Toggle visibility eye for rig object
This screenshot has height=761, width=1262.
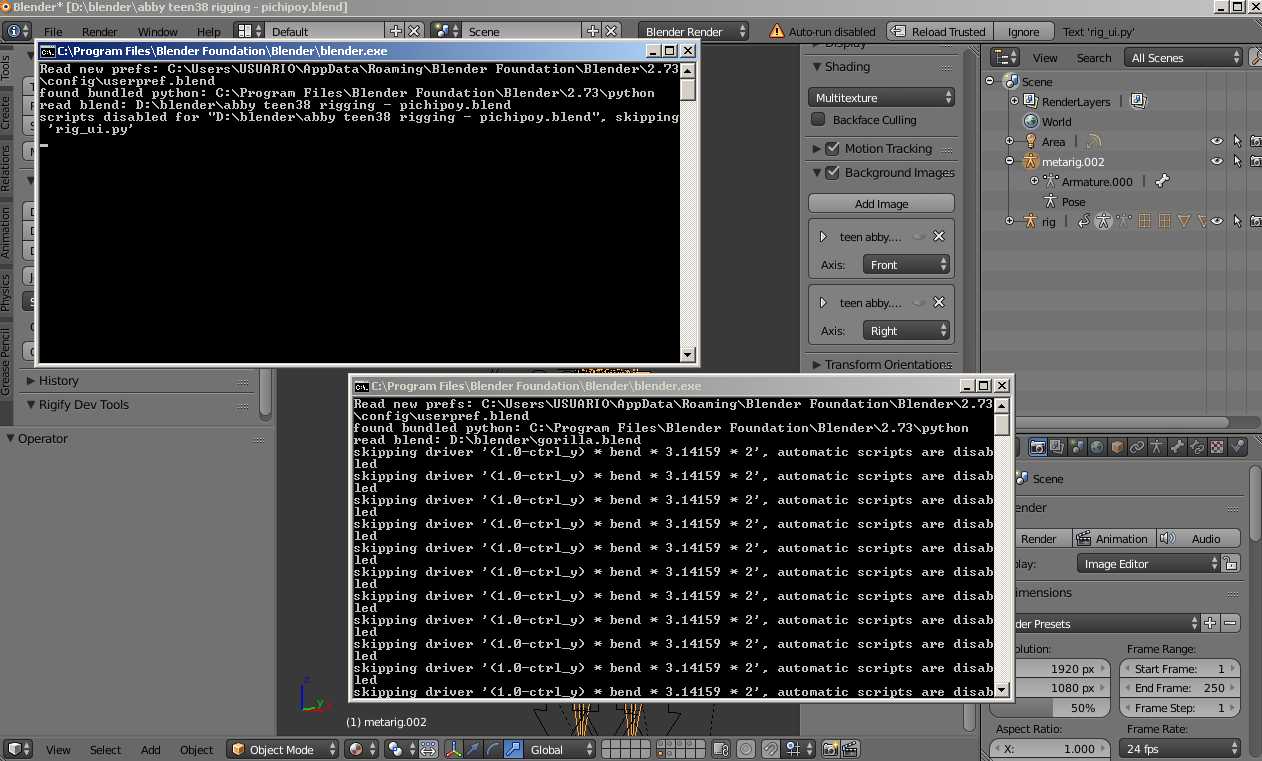(1217, 222)
